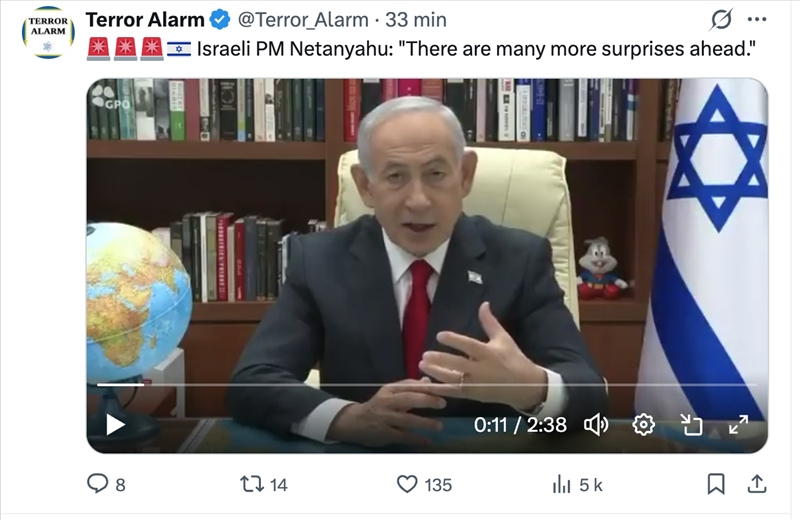This screenshot has height=520, width=800.
Task: Mute the video volume speaker
Action: (596, 425)
